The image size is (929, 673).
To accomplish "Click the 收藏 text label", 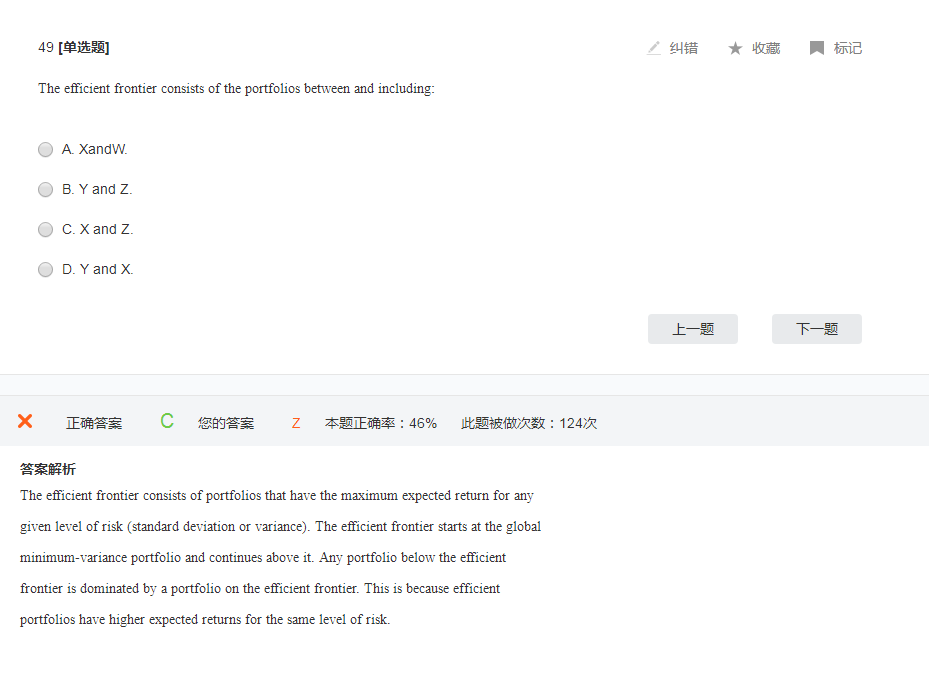I will point(766,48).
